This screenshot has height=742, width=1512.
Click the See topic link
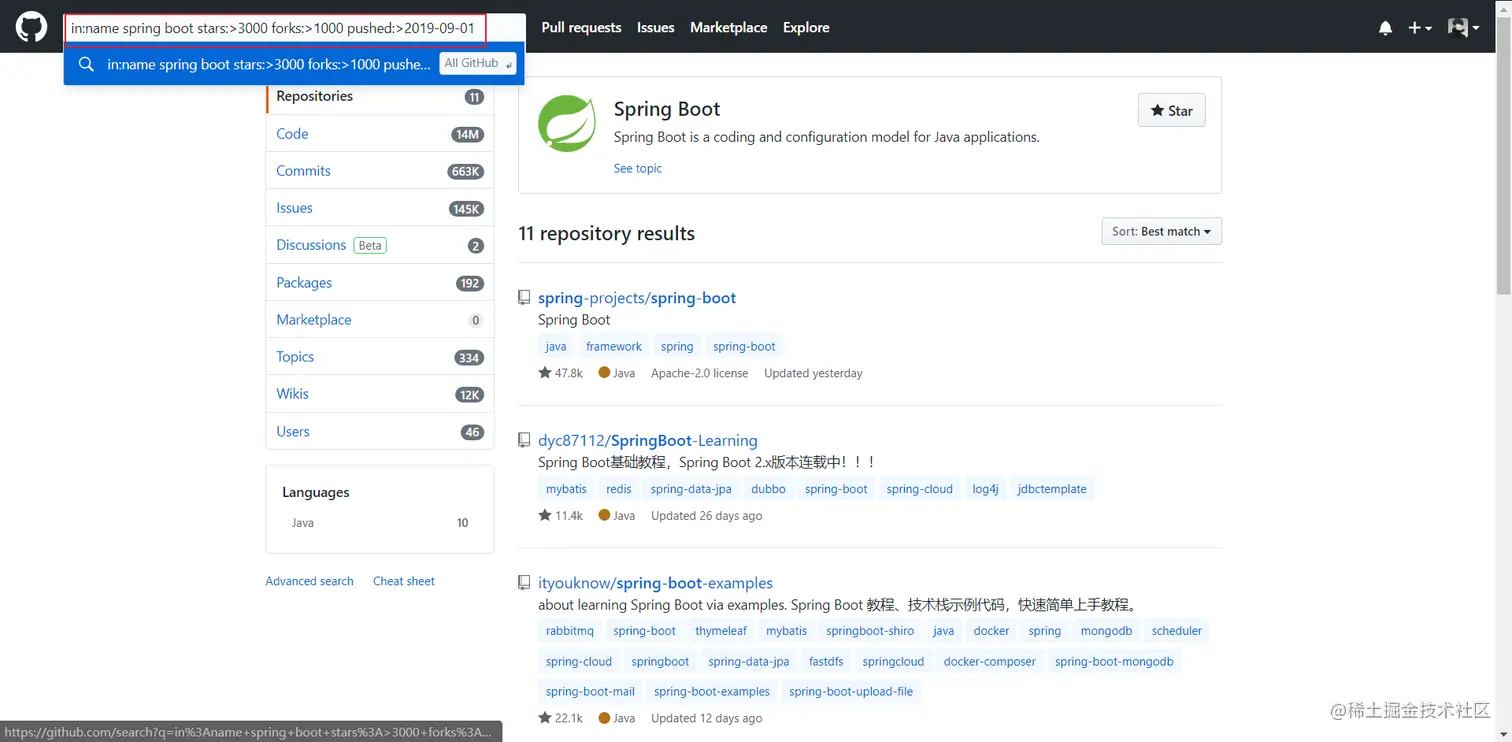(638, 168)
